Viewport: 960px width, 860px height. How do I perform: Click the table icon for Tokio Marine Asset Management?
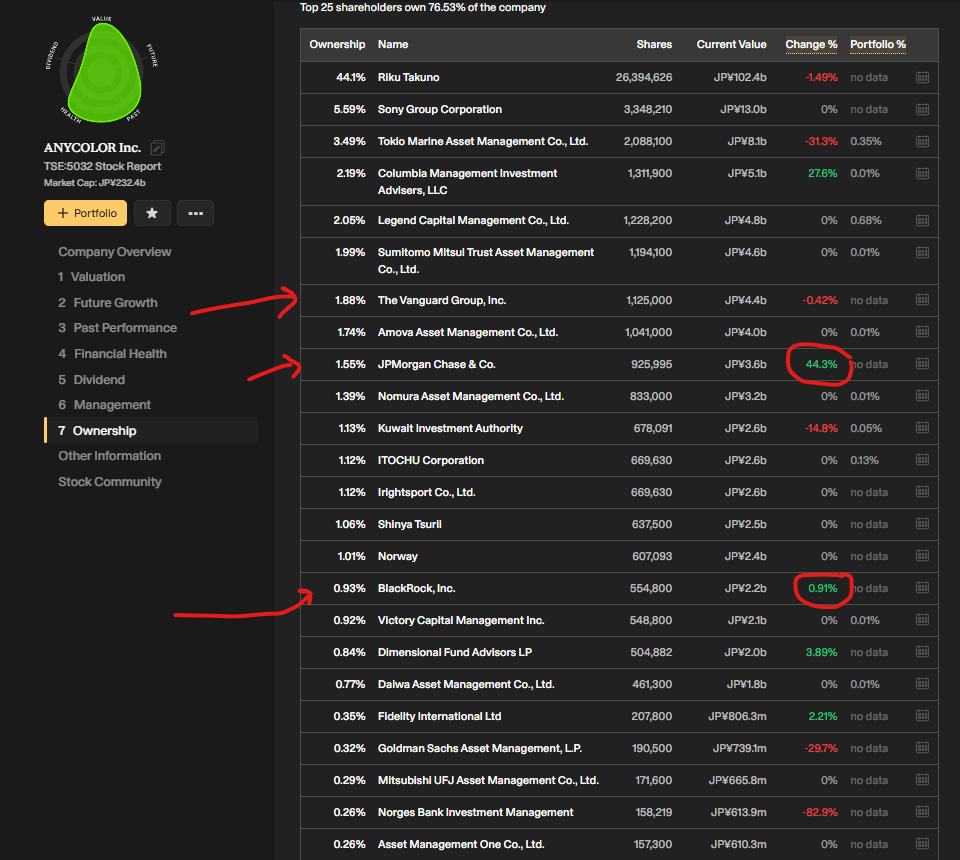[x=922, y=141]
